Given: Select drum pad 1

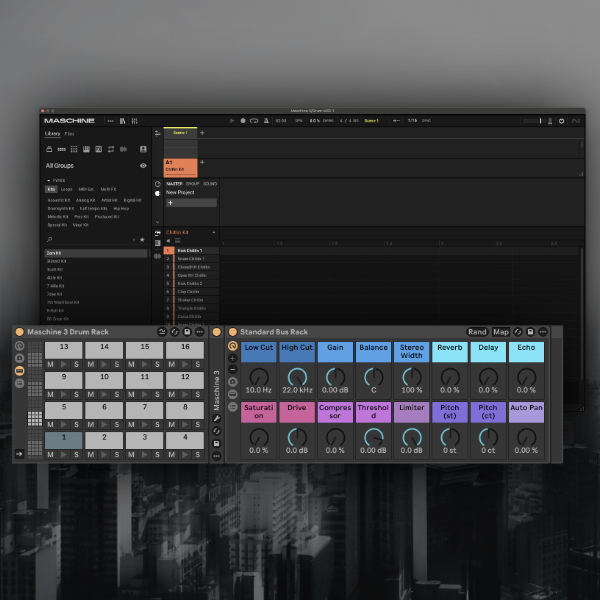Looking at the screenshot, I should [64, 440].
